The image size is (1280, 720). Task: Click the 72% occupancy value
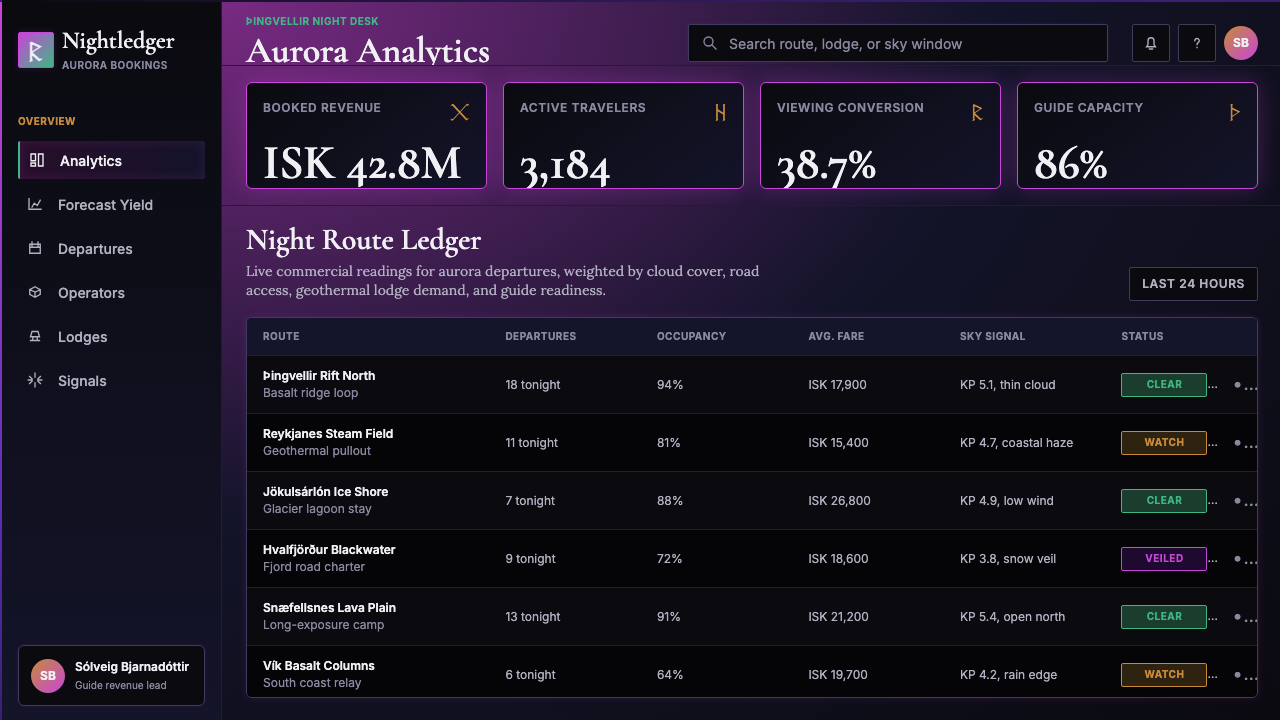pyautogui.click(x=670, y=558)
